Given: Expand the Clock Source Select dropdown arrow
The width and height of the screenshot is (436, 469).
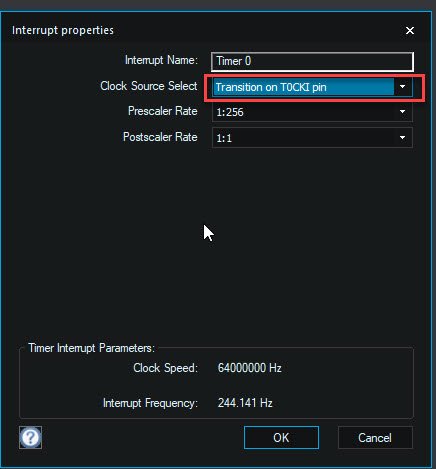Looking at the screenshot, I should [x=403, y=87].
